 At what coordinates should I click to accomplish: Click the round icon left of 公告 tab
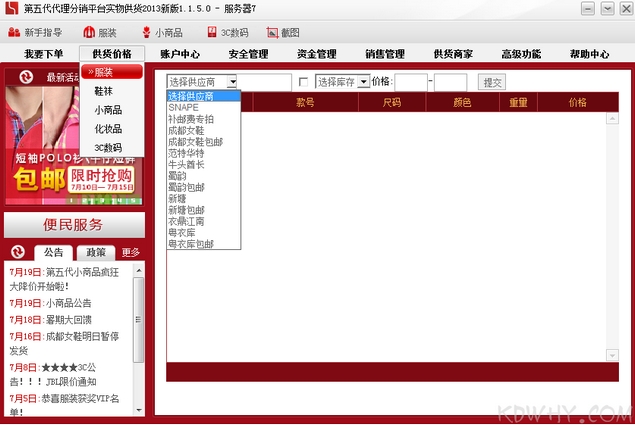(x=17, y=252)
